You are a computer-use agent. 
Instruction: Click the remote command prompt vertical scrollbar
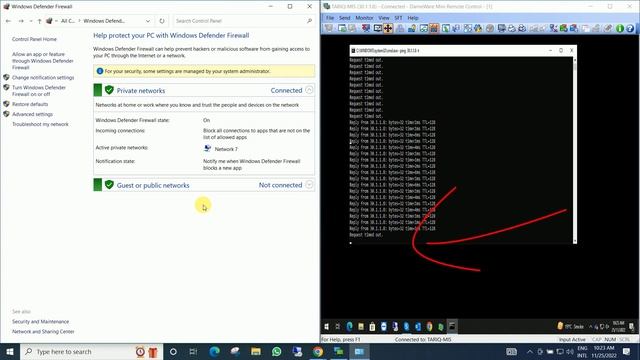[575, 150]
